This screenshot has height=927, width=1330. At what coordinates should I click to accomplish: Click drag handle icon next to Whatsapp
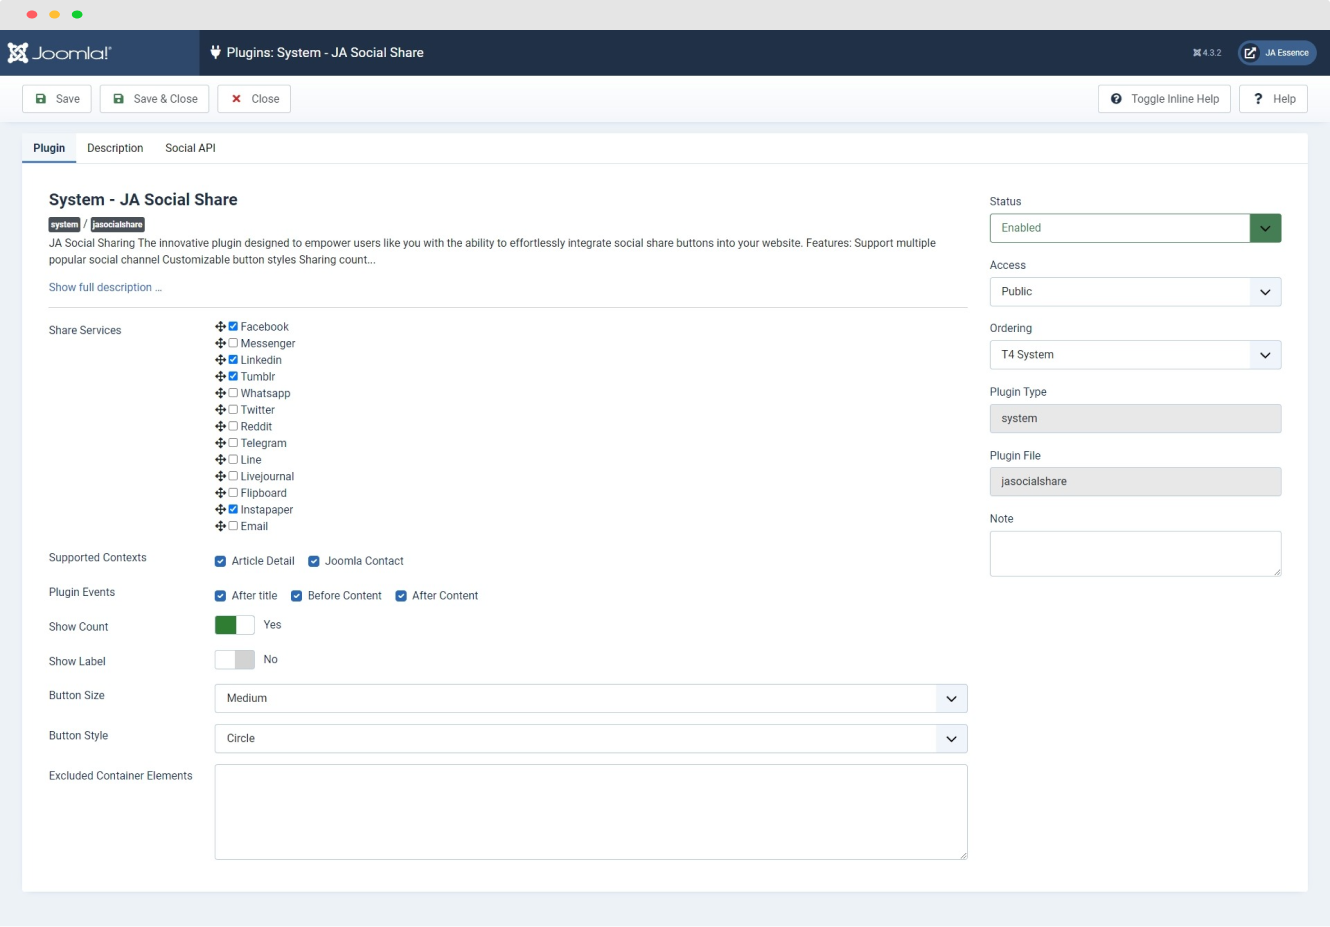[220, 393]
